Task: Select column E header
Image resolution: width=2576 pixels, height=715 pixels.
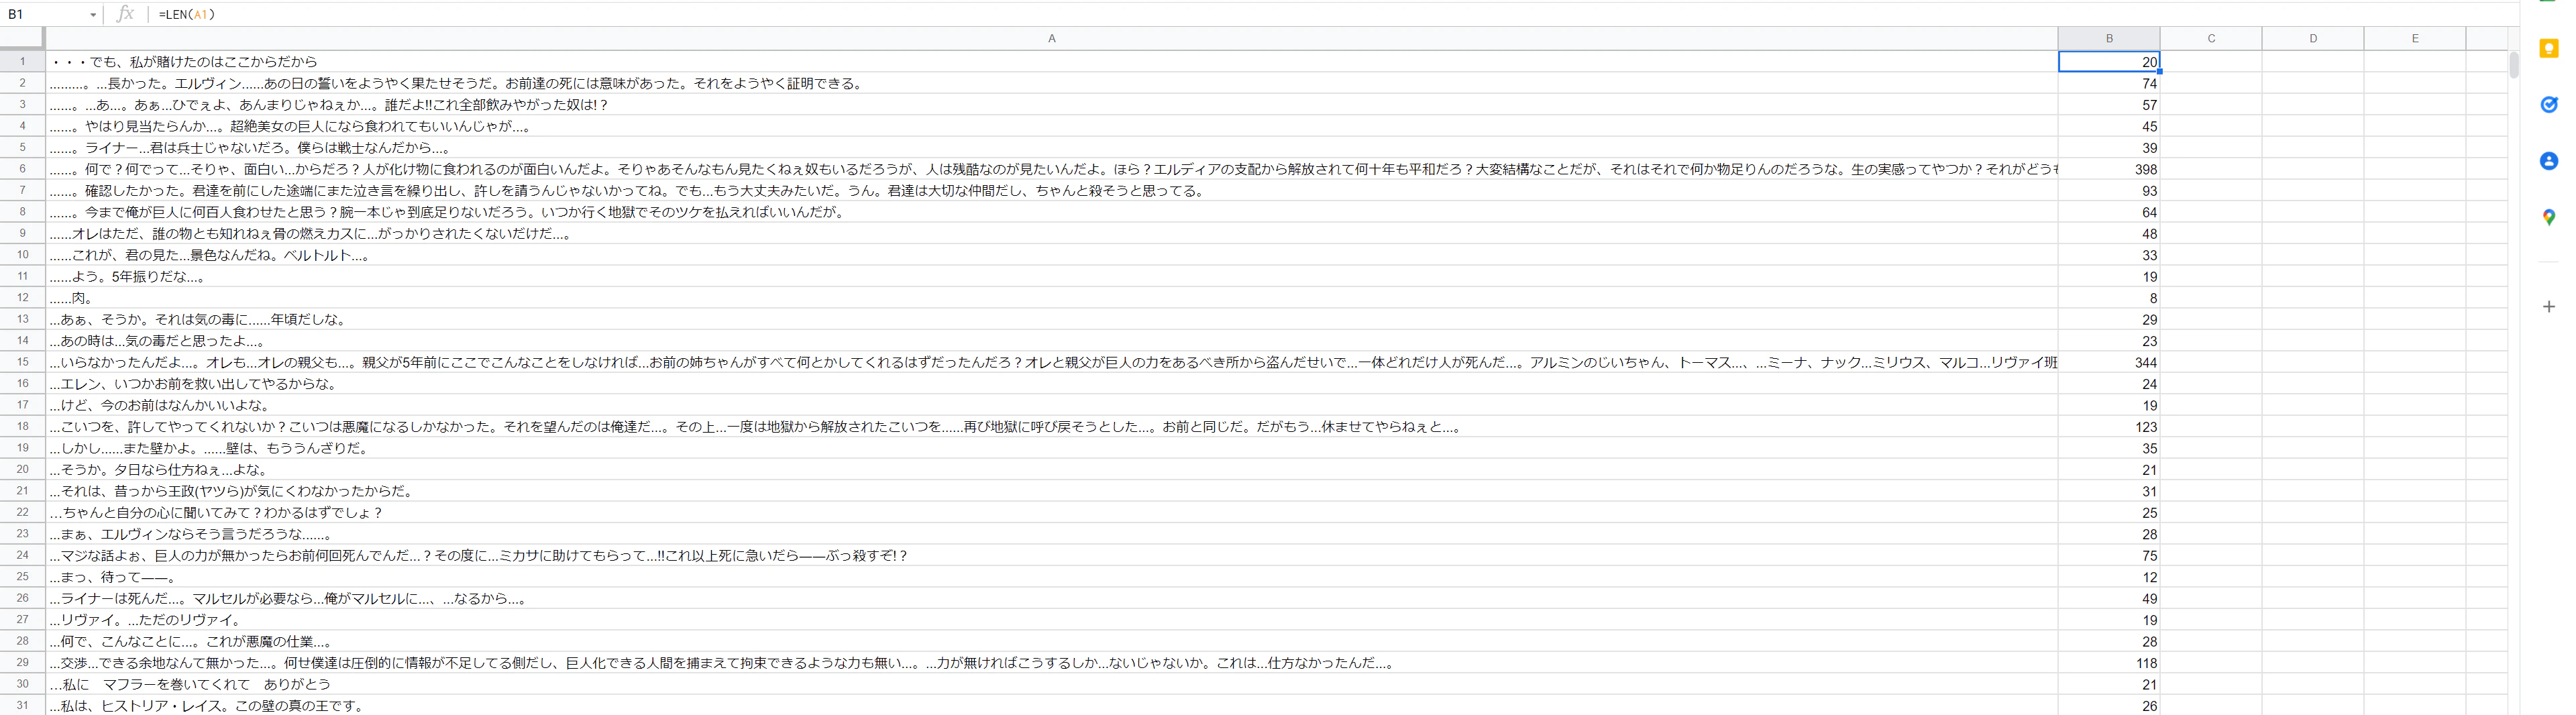Action: click(2415, 38)
